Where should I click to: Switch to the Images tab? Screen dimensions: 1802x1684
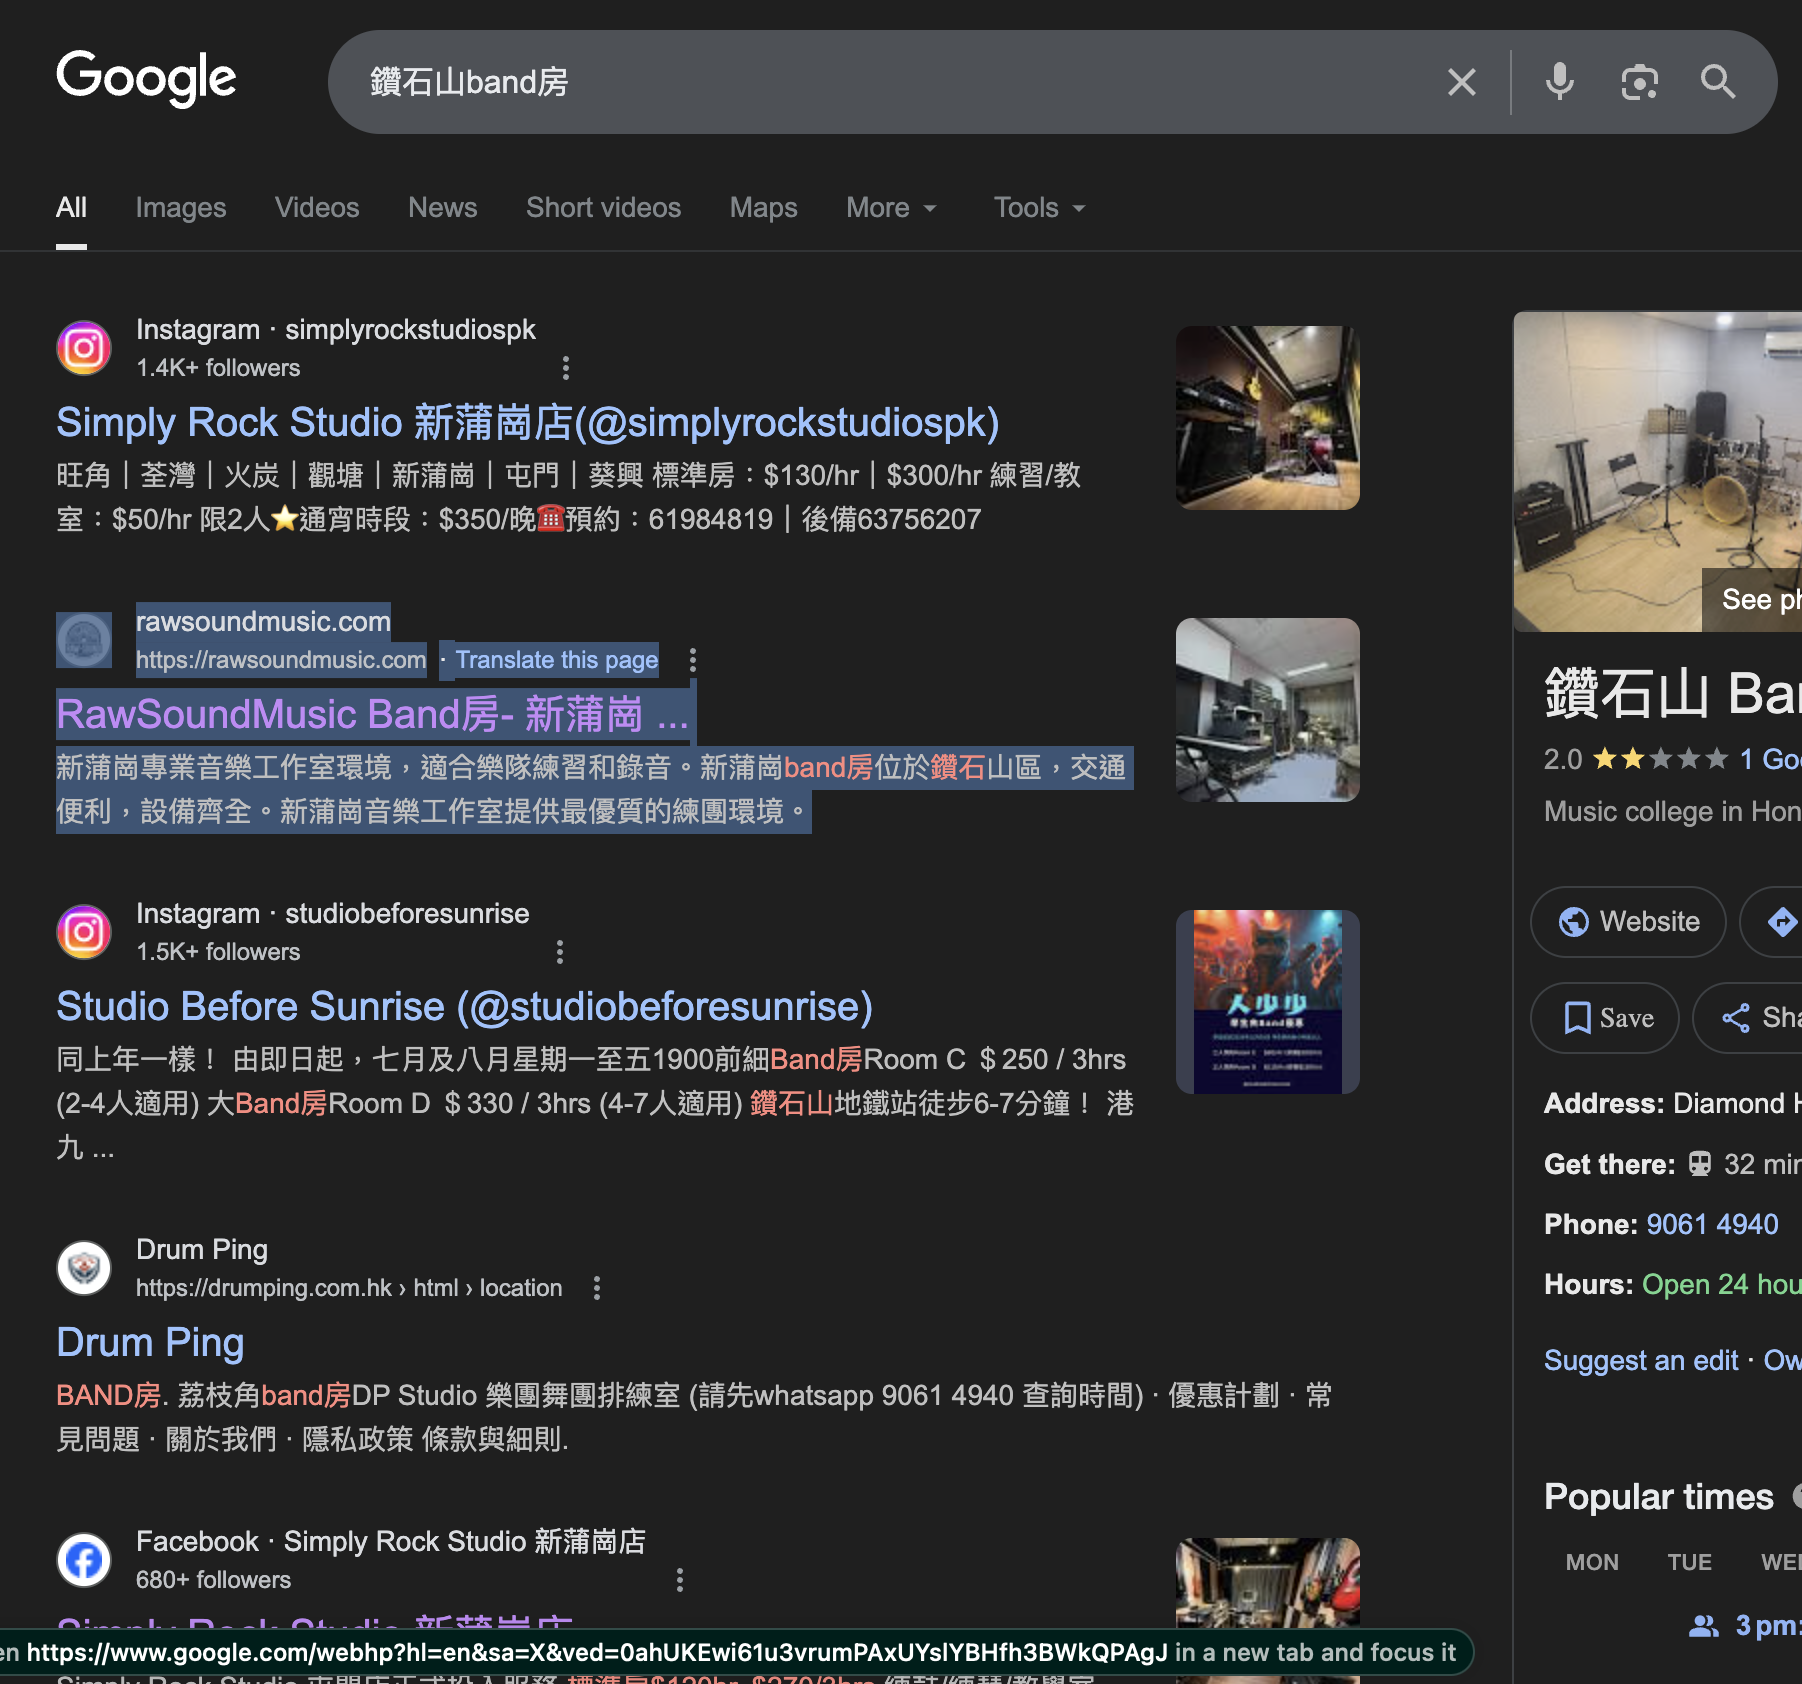[x=181, y=208]
